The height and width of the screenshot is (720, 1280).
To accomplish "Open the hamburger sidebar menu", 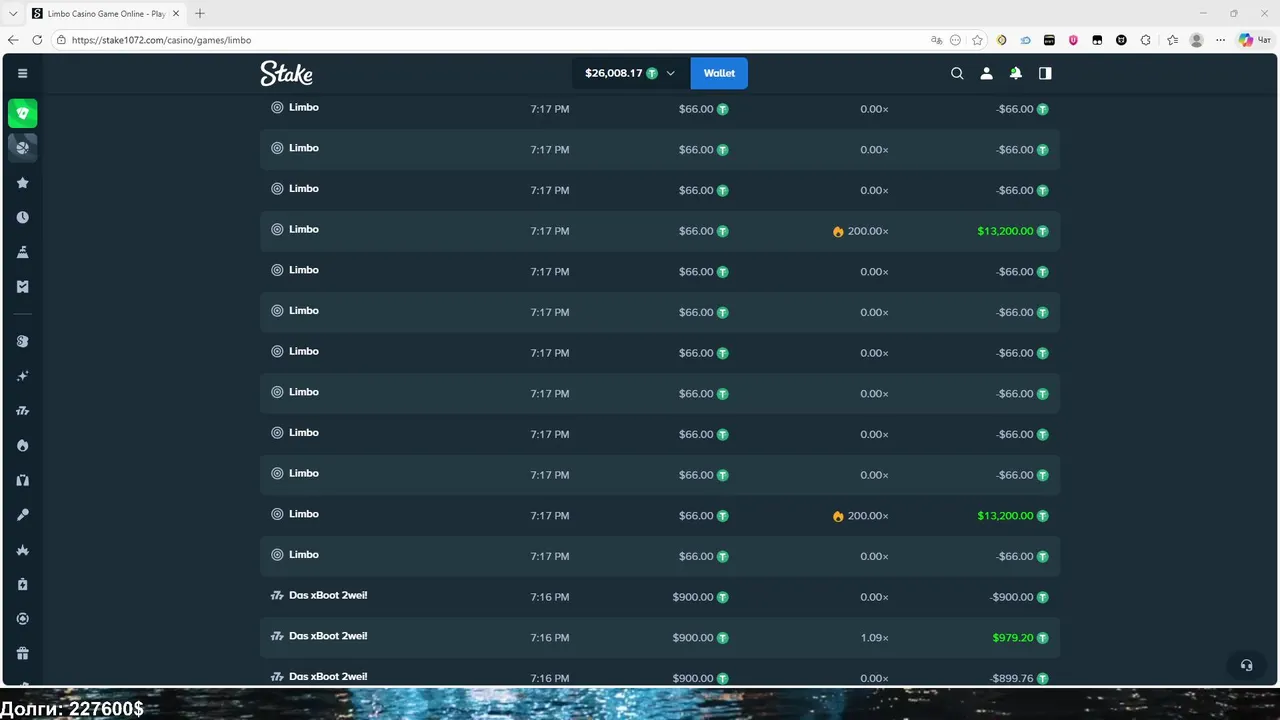I will point(23,73).
